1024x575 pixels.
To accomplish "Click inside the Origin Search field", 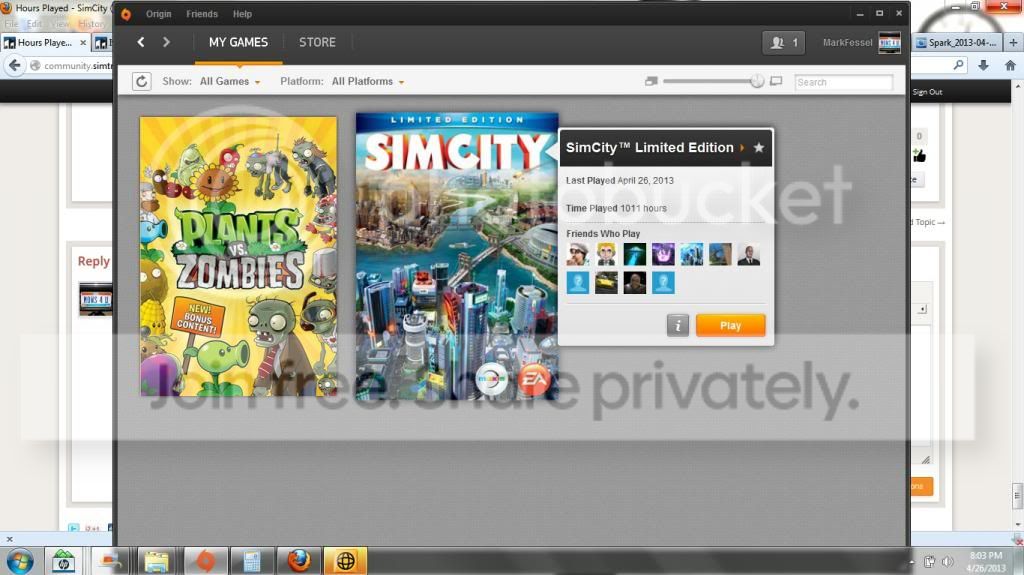I will tap(843, 82).
